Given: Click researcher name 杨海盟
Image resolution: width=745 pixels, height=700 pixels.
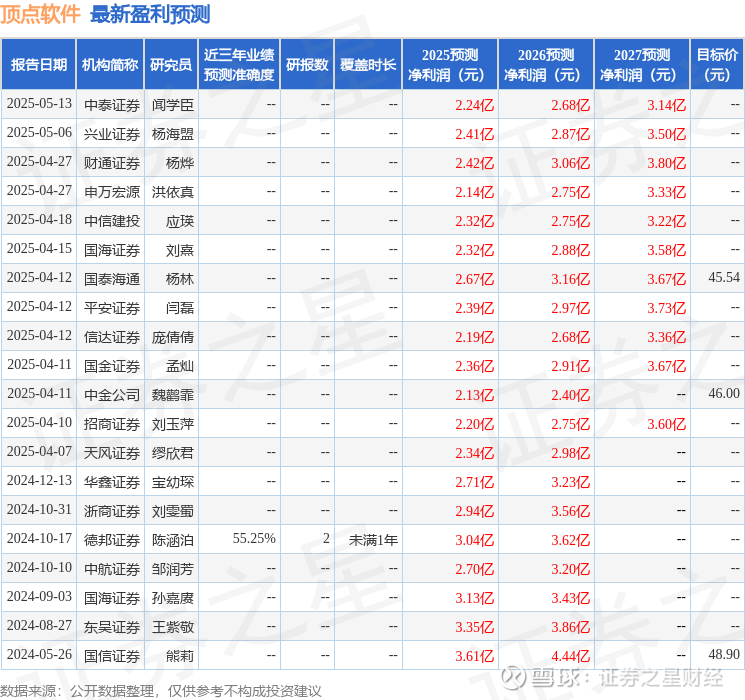Looking at the screenshot, I should [173, 134].
